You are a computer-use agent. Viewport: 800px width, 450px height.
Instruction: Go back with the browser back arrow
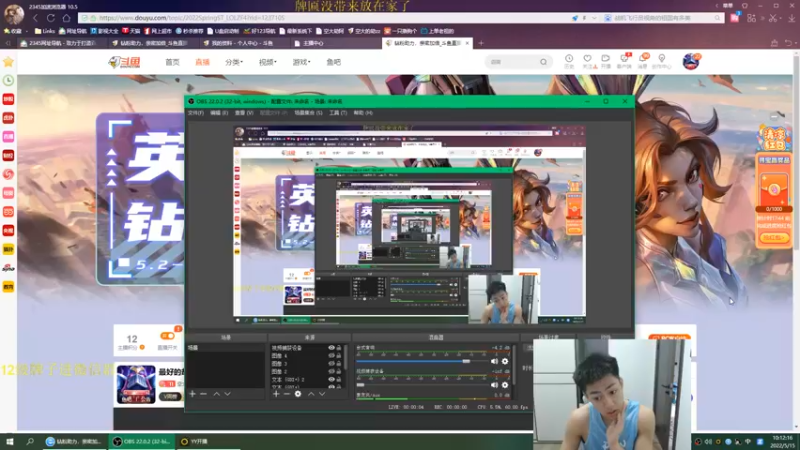[35, 18]
